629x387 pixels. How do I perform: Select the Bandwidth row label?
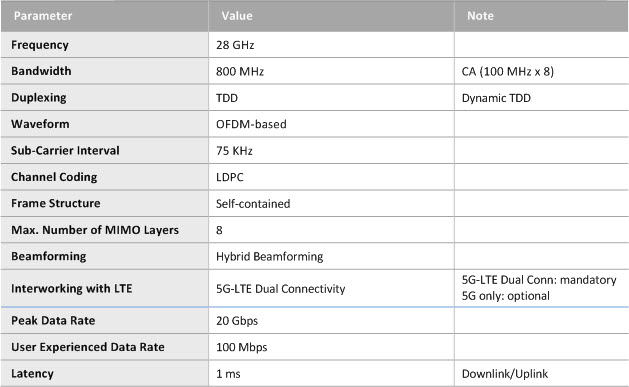tap(41, 71)
